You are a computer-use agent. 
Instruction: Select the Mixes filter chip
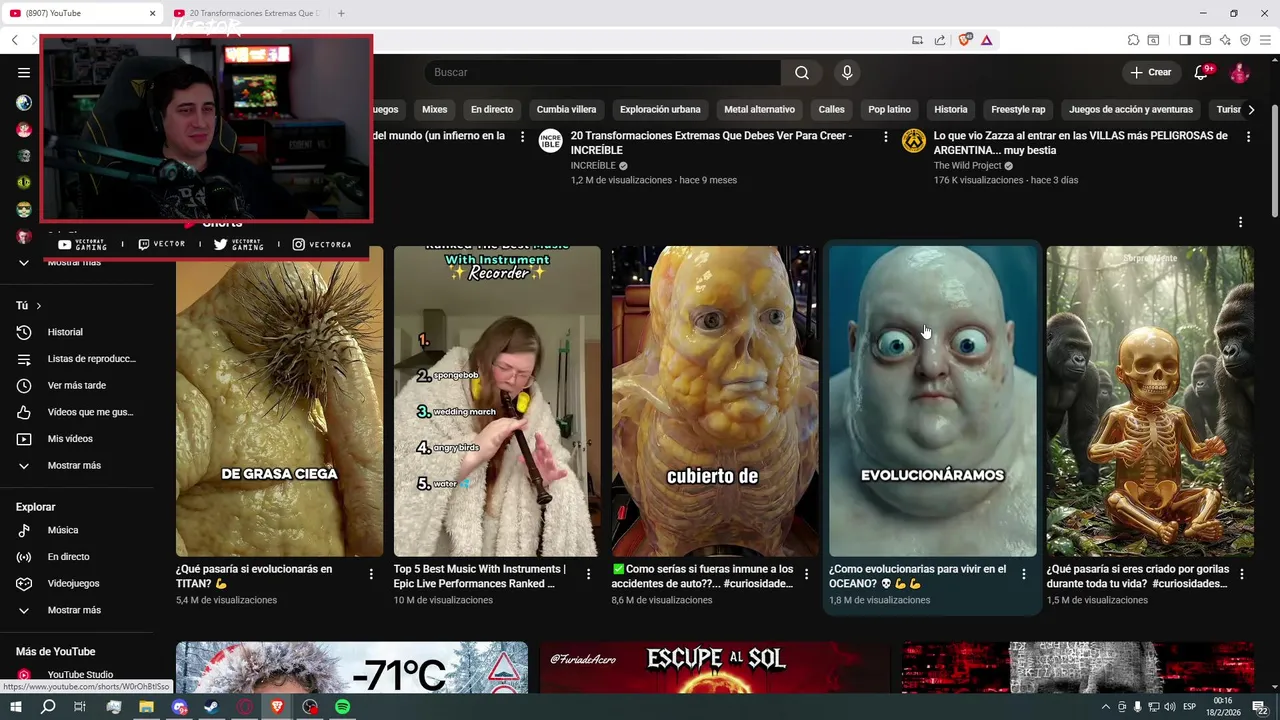point(434,110)
